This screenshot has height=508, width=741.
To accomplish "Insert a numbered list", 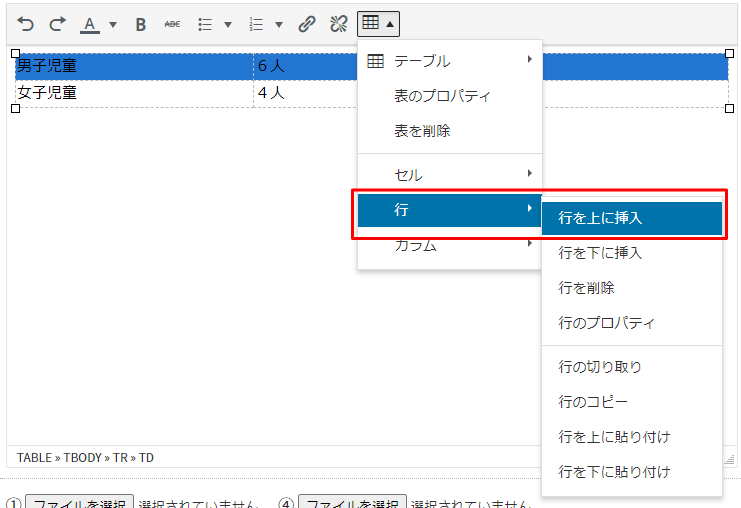I will [256, 24].
